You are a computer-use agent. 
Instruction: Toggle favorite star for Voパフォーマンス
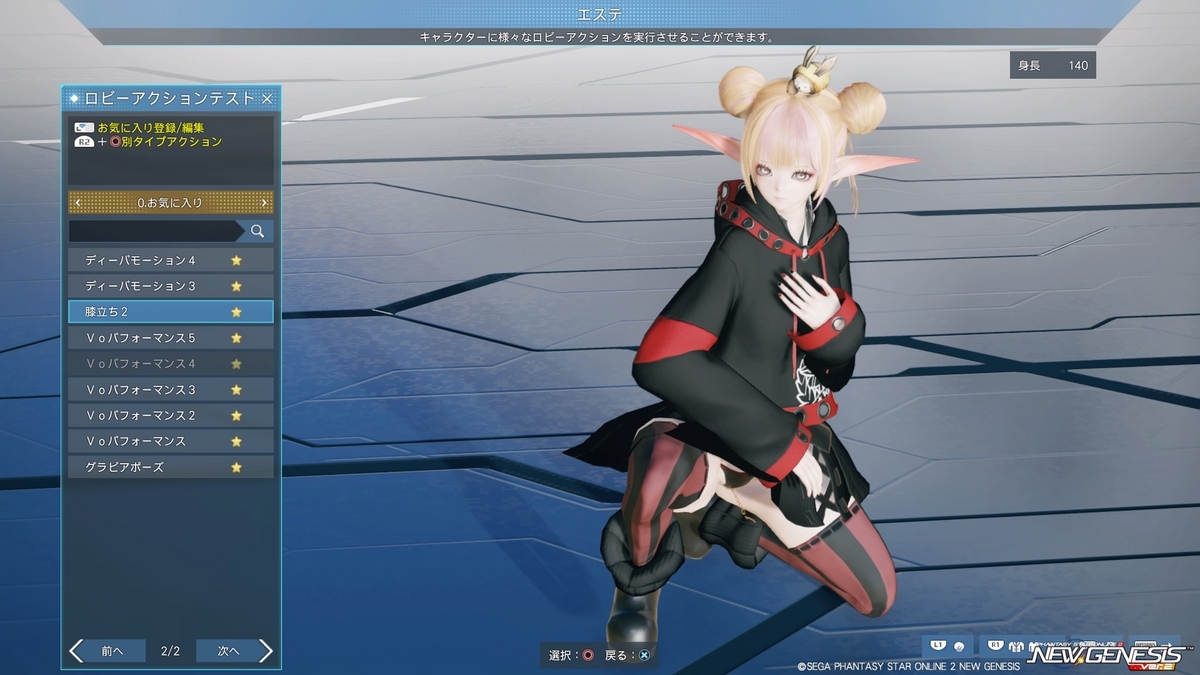(x=237, y=441)
